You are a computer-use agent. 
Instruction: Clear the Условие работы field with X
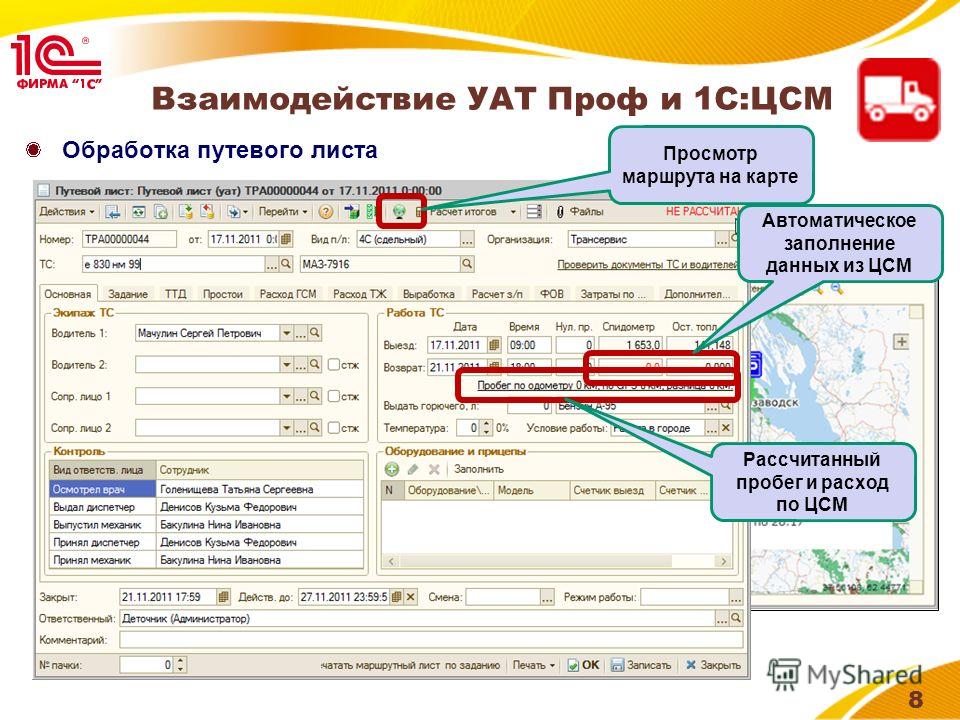pyautogui.click(x=726, y=428)
